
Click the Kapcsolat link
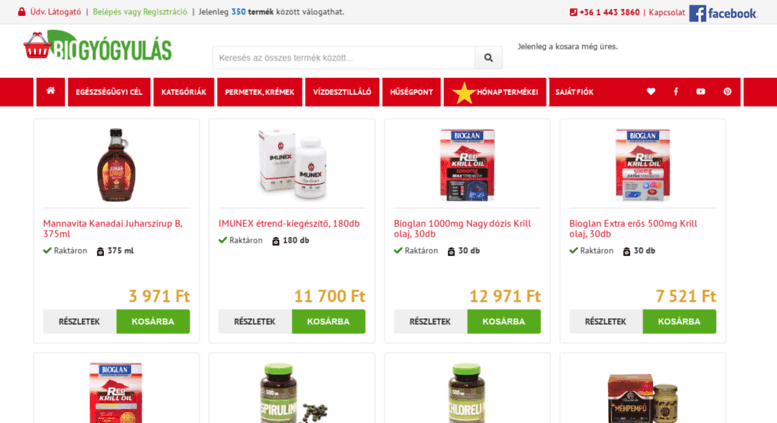666,12
